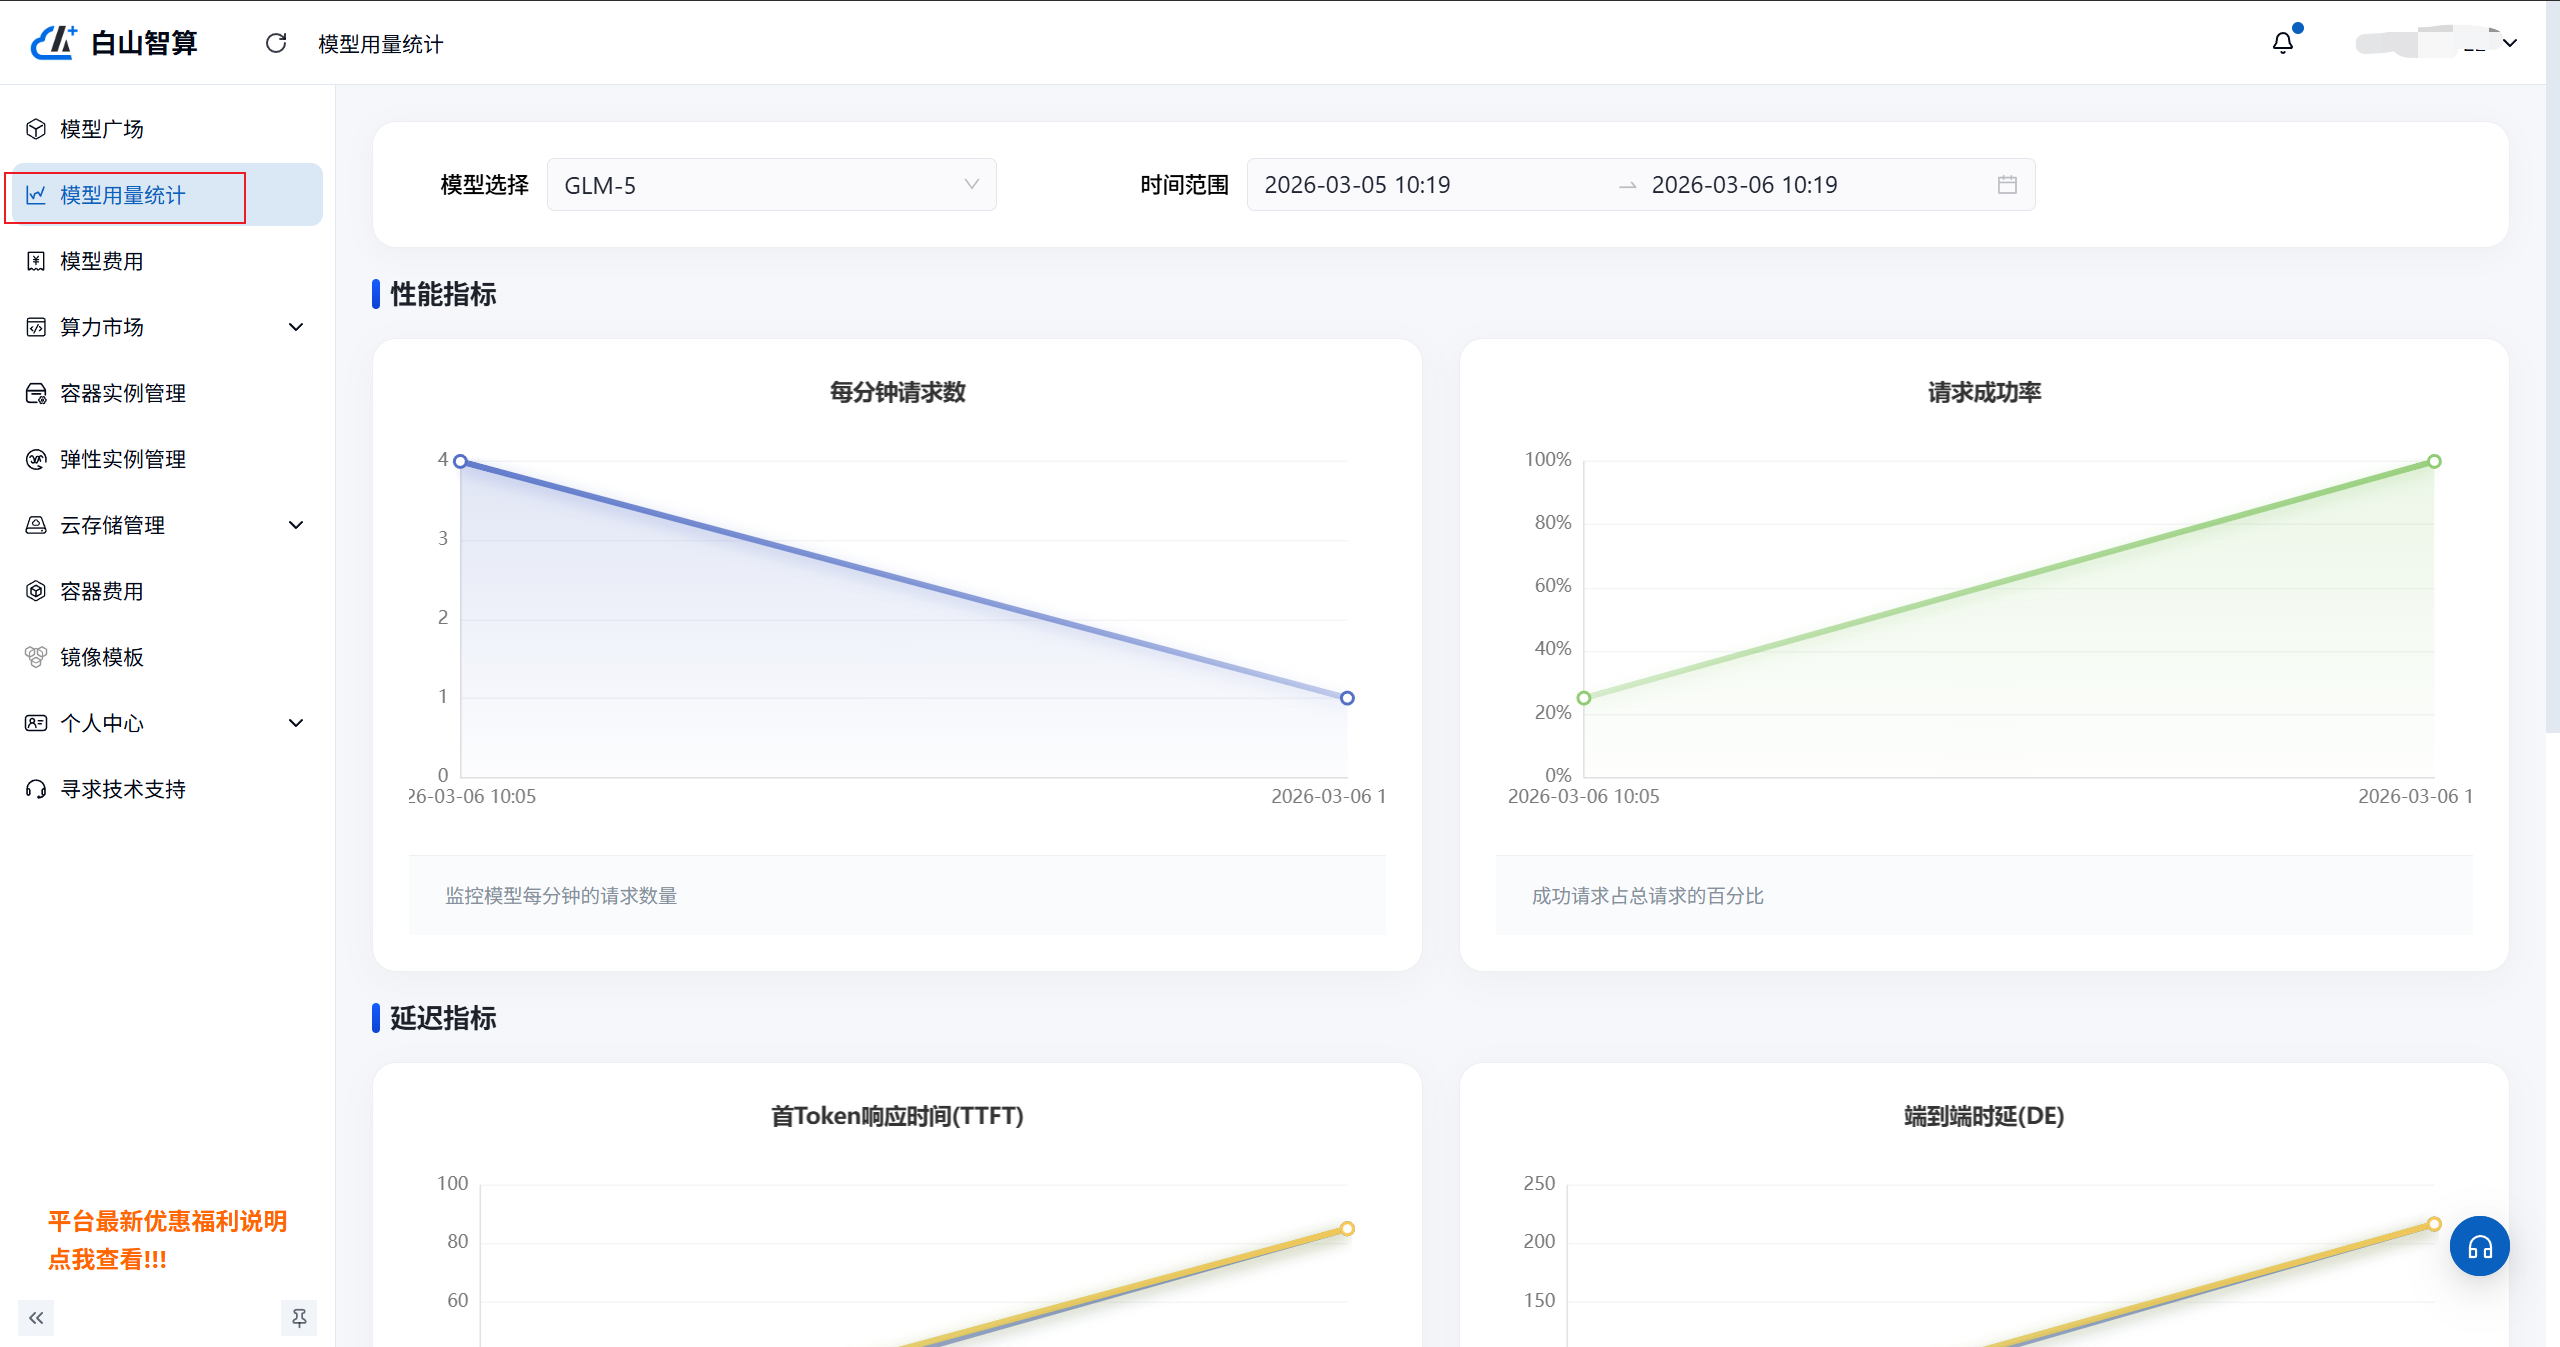Click the calendar icon in 时间范围

tap(2007, 185)
